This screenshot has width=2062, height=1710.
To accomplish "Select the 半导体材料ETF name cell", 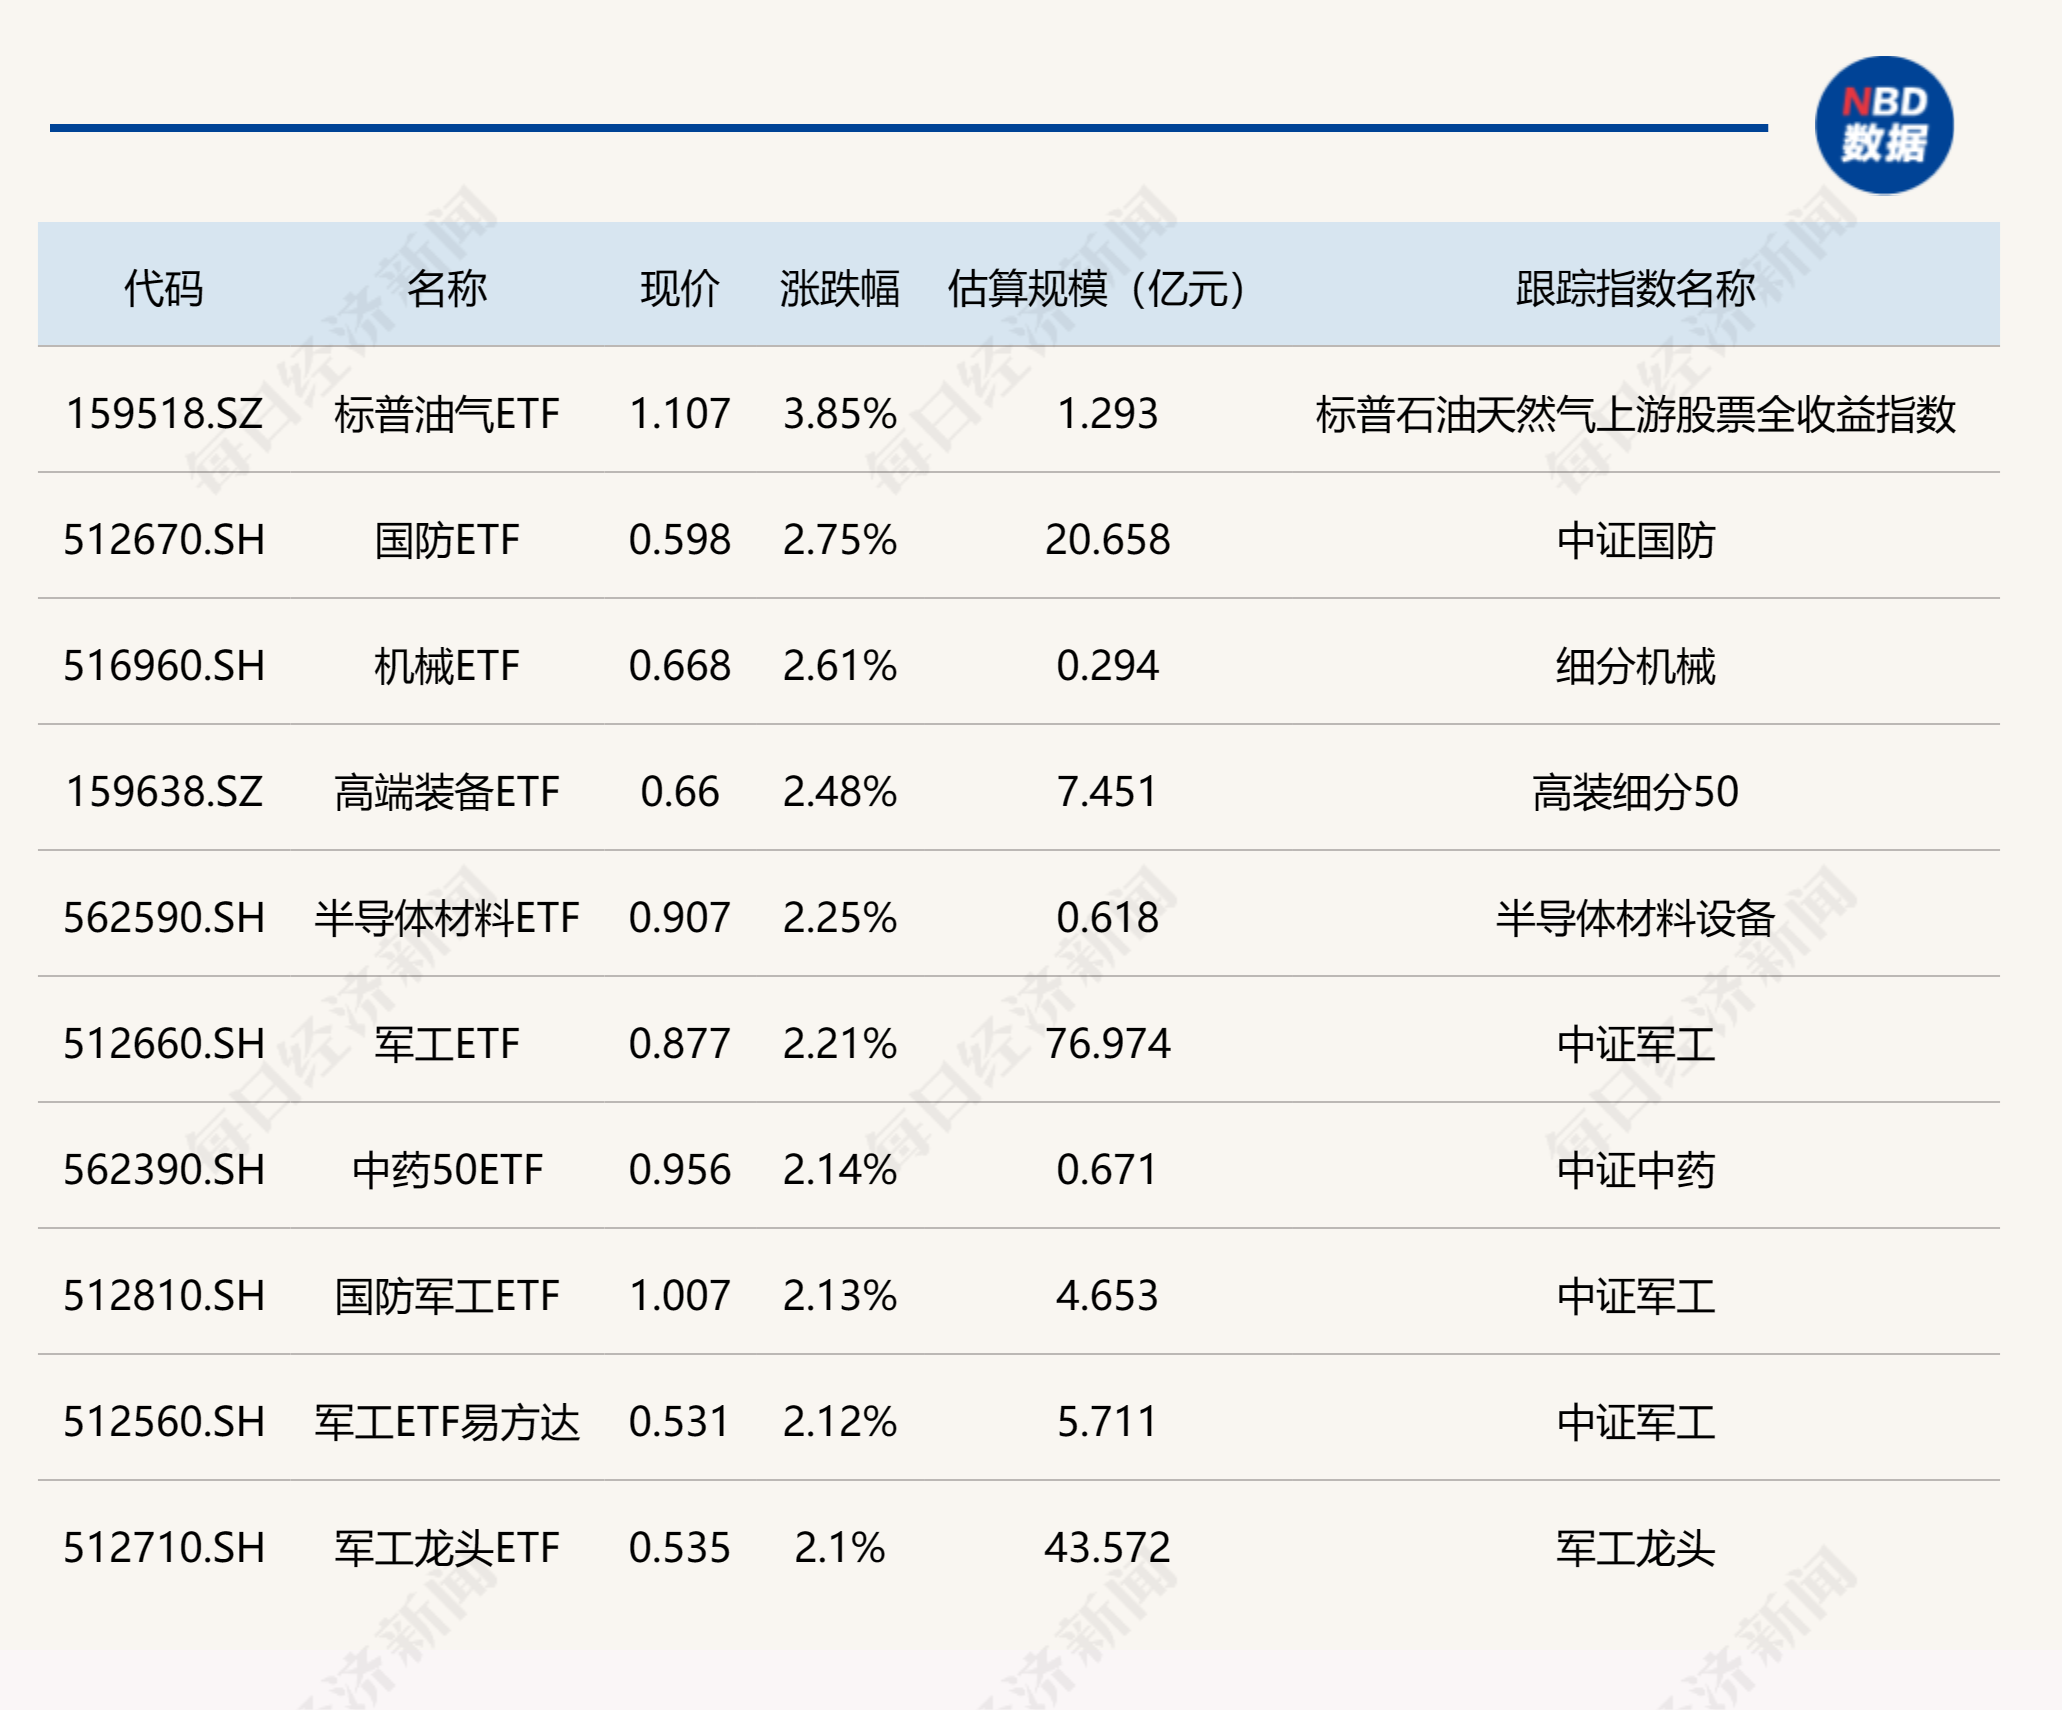I will (447, 918).
